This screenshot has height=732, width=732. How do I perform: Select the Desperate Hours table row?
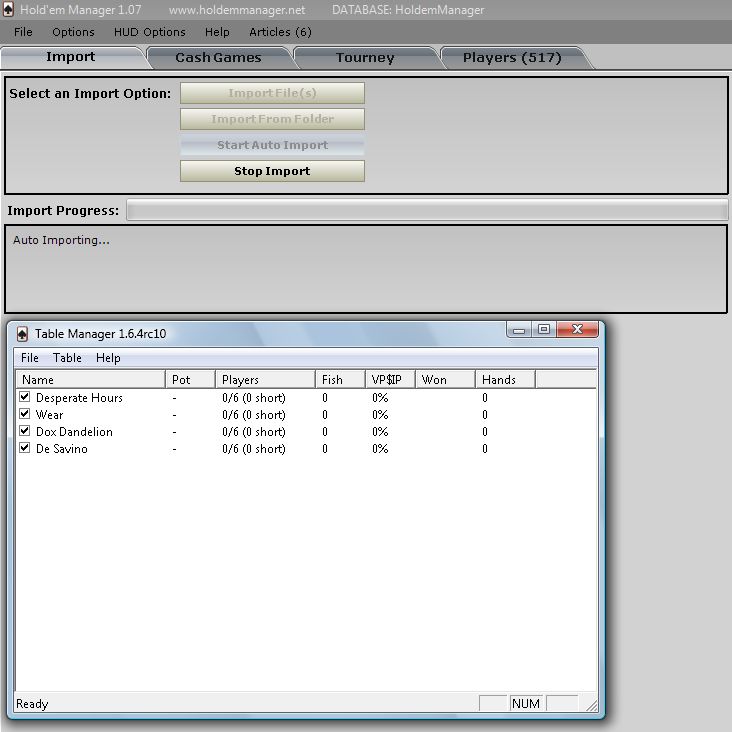click(x=306, y=398)
